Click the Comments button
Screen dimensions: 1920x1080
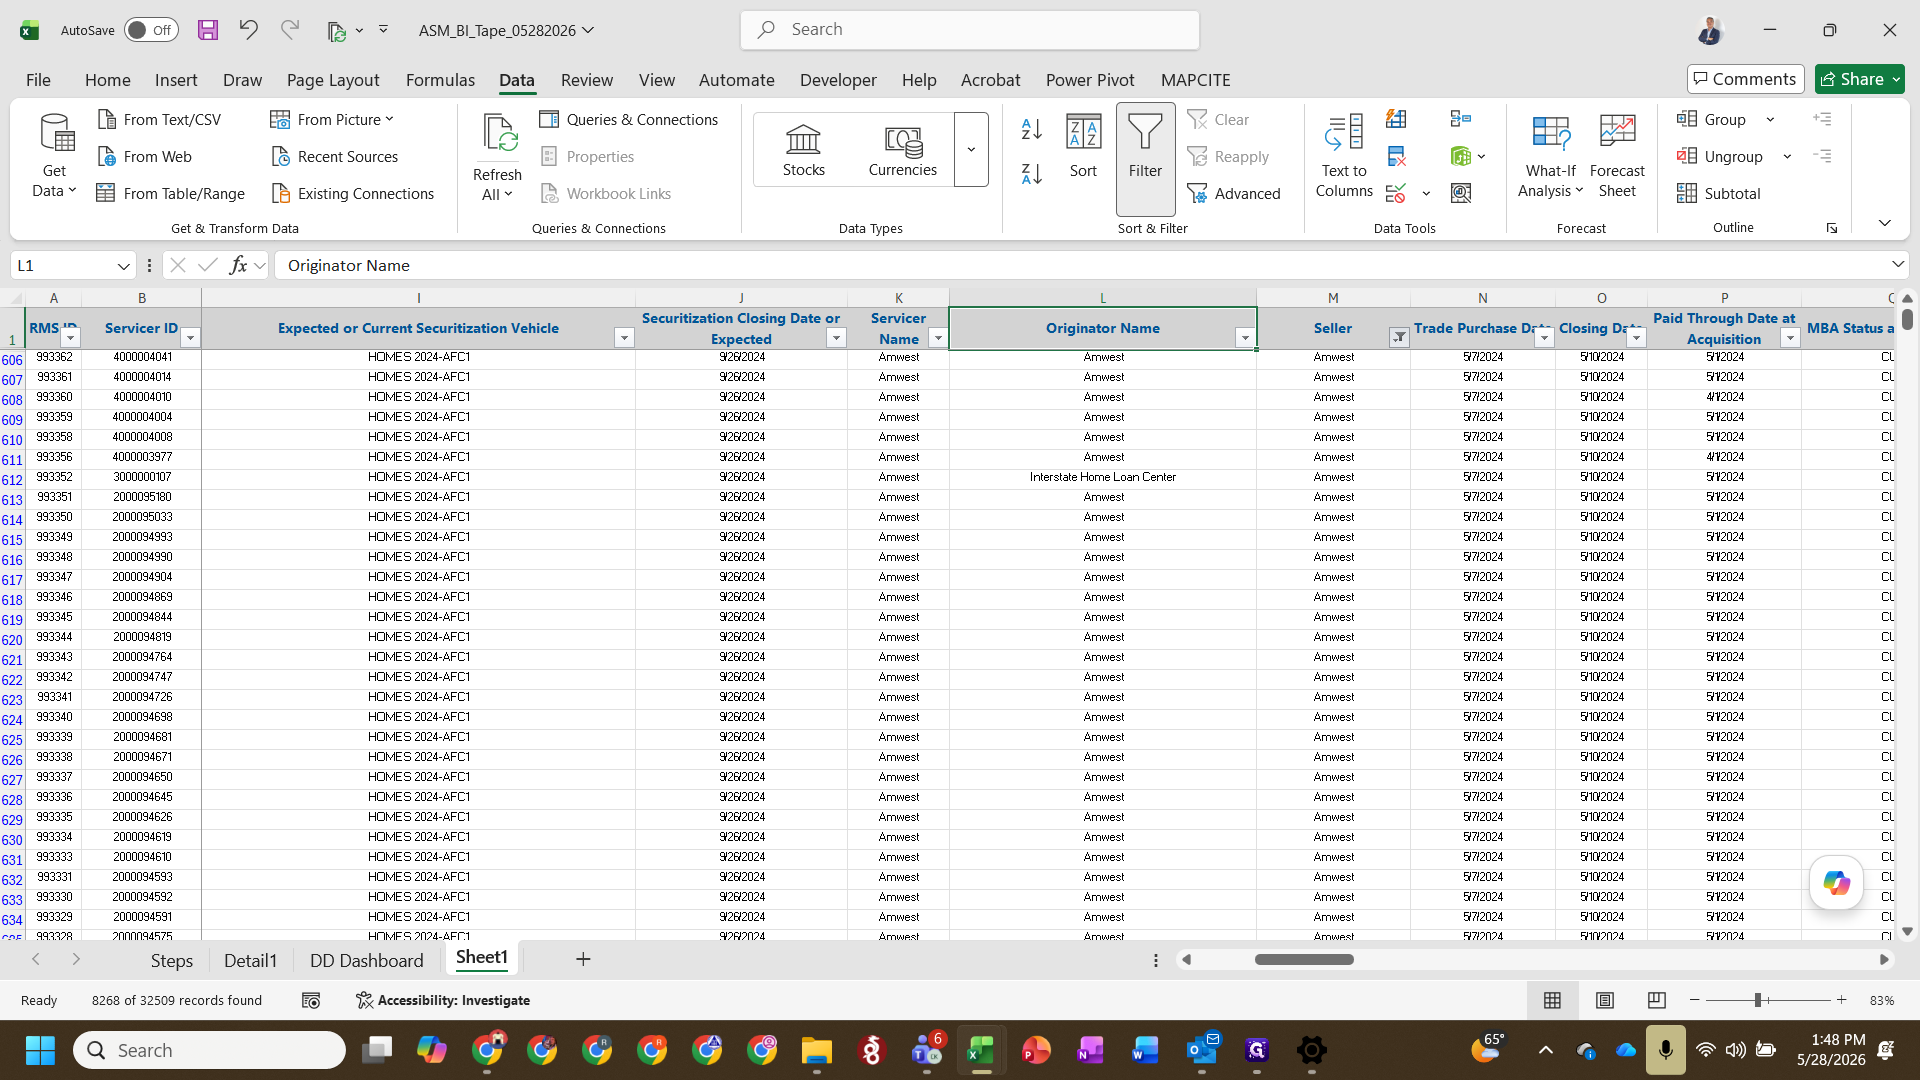tap(1745, 79)
